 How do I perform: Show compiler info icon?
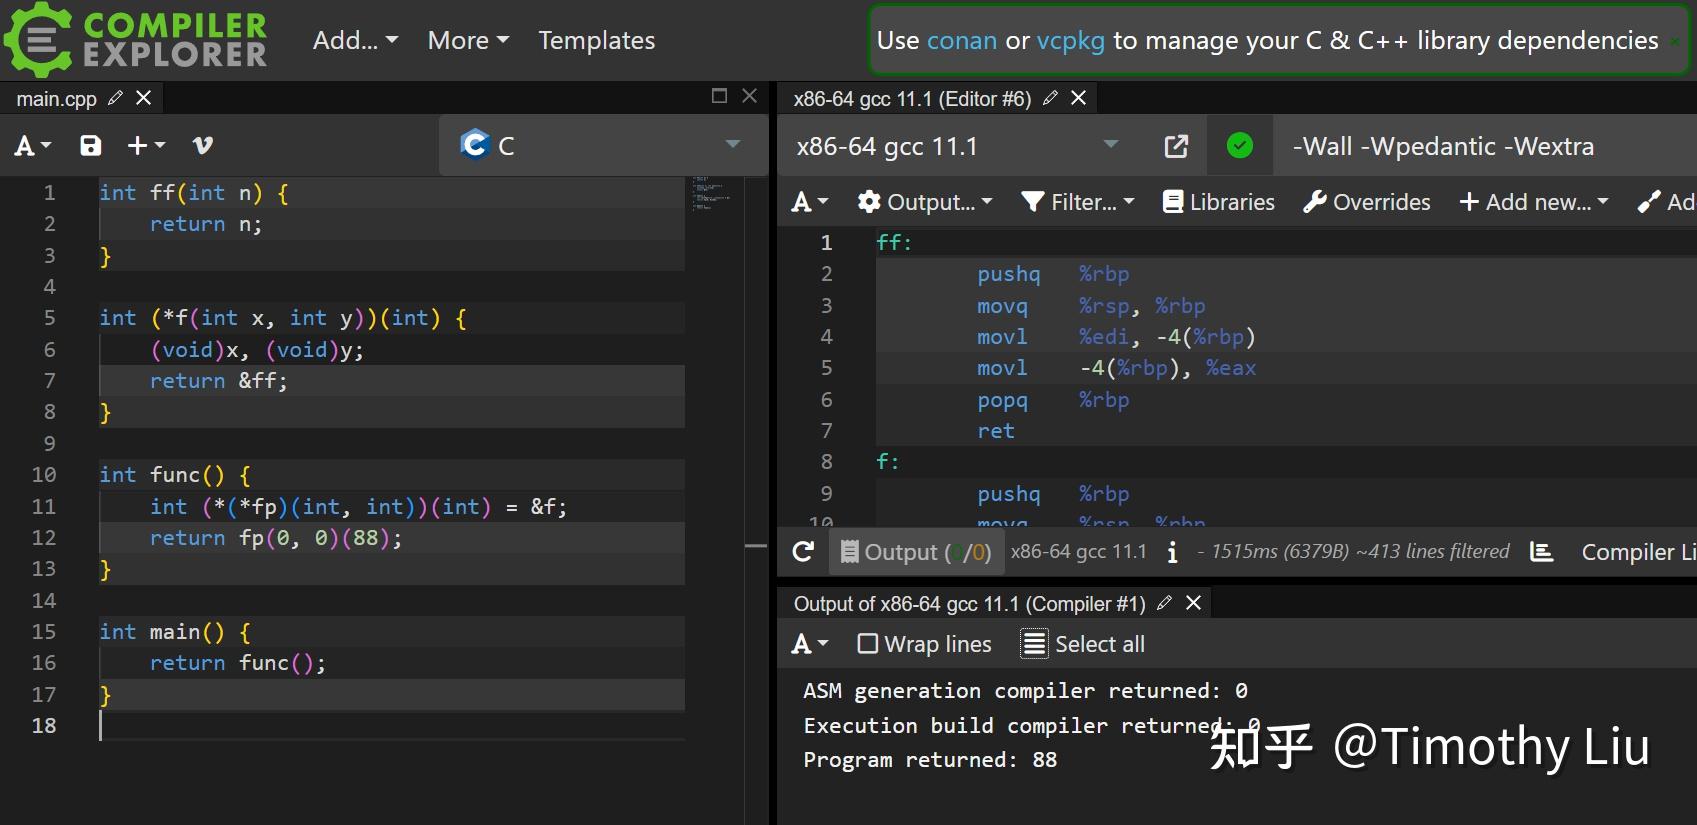(1172, 552)
